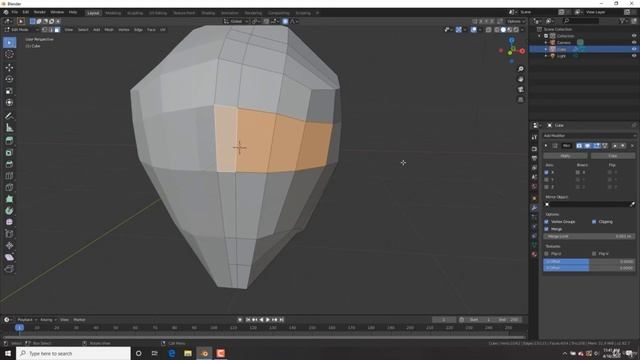Activate the Move tool
The image size is (640, 360).
coord(9,67)
